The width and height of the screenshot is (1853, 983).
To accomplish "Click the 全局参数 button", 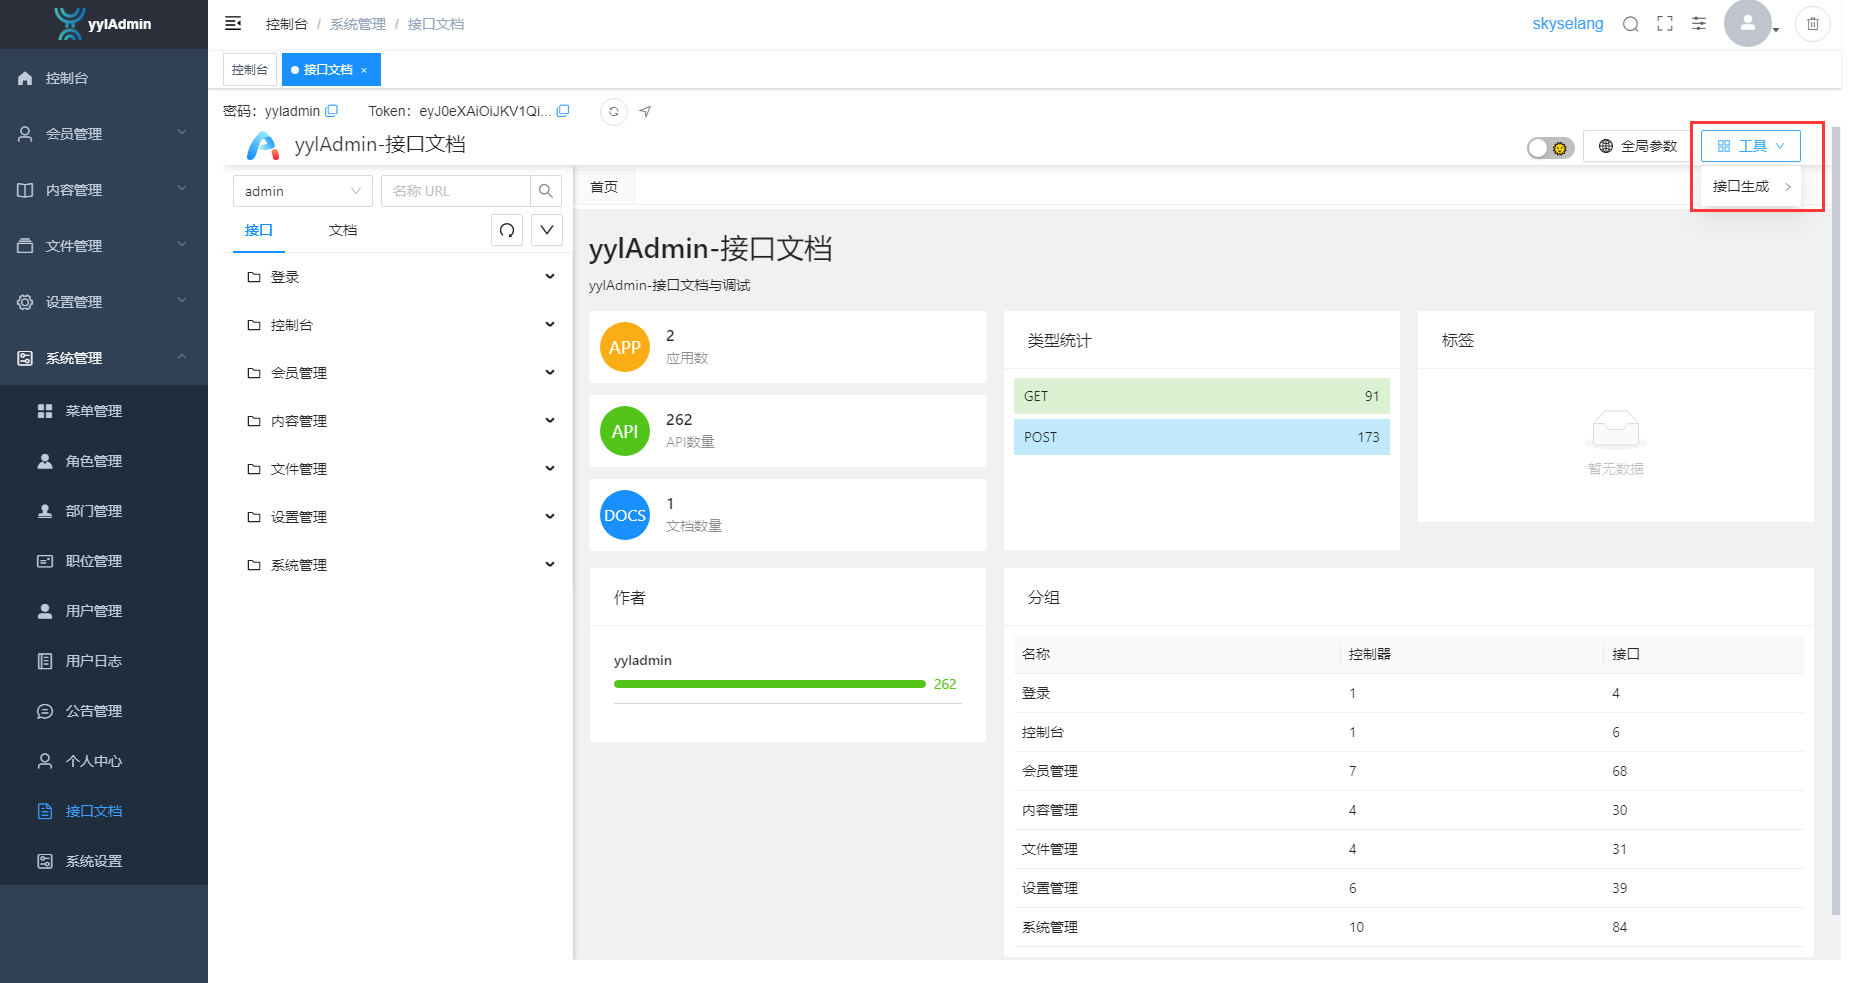I will coord(1637,146).
